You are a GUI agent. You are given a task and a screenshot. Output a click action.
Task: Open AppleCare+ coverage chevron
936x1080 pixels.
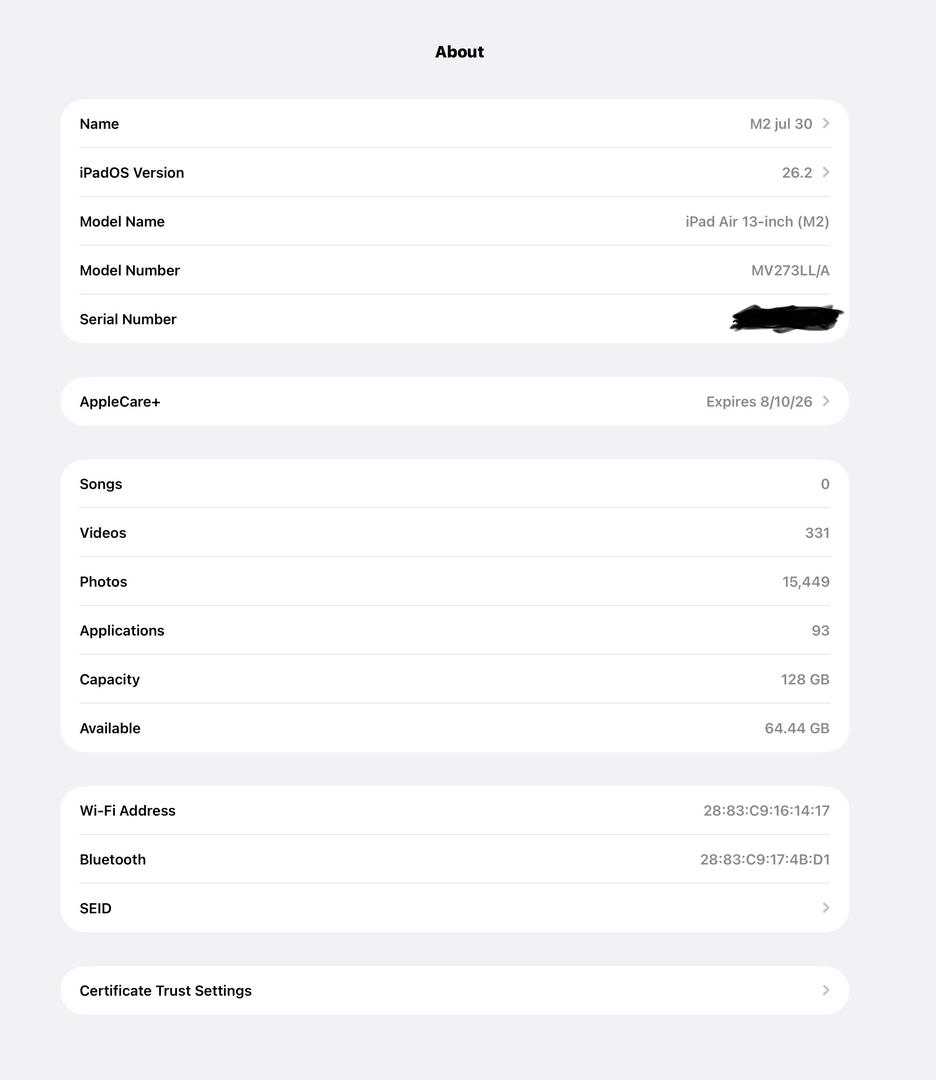click(x=826, y=402)
